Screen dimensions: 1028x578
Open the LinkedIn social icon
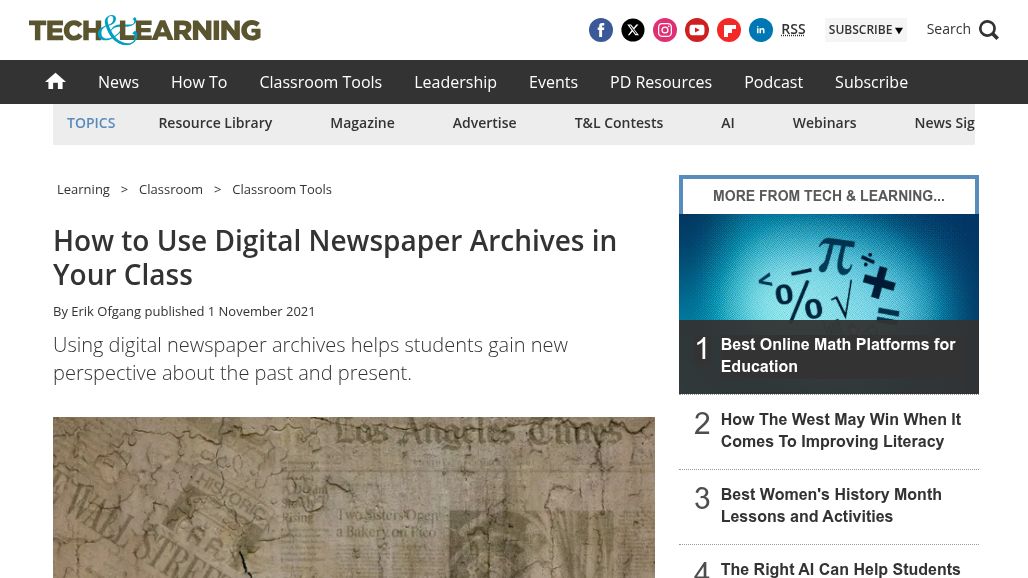(x=761, y=30)
